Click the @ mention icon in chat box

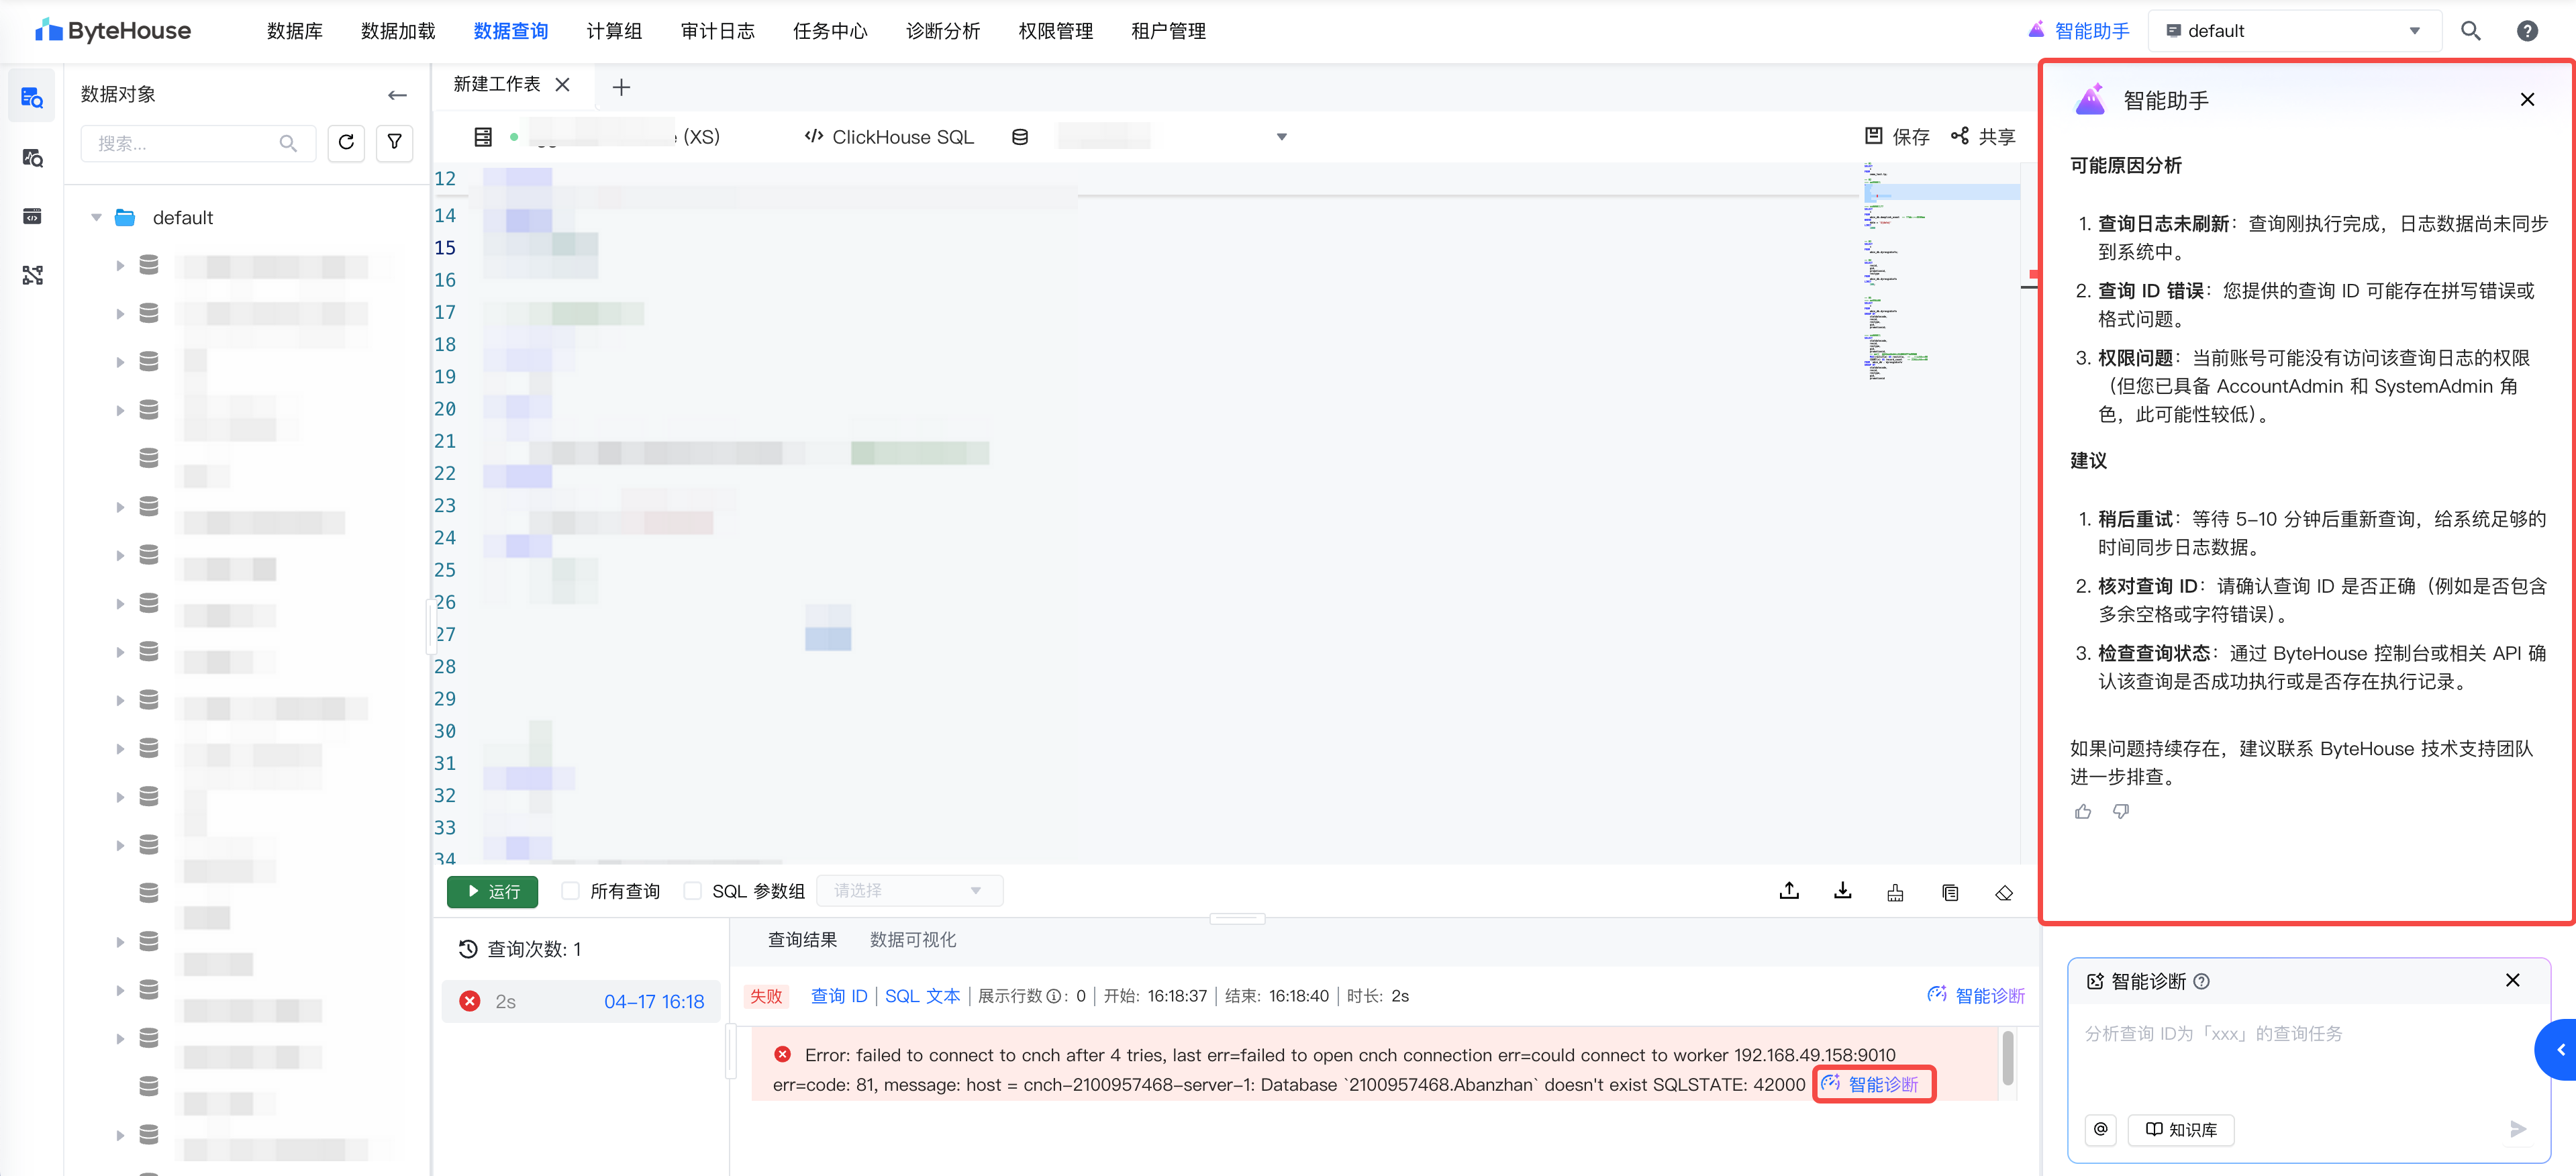tap(2100, 1129)
